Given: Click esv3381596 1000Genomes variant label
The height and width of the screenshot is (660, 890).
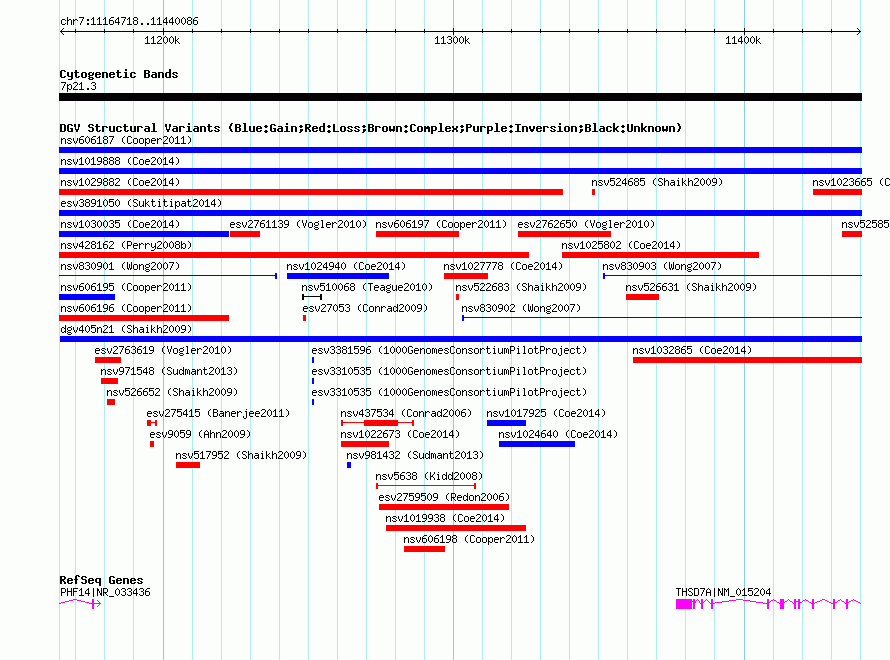Looking at the screenshot, I should pos(449,350).
